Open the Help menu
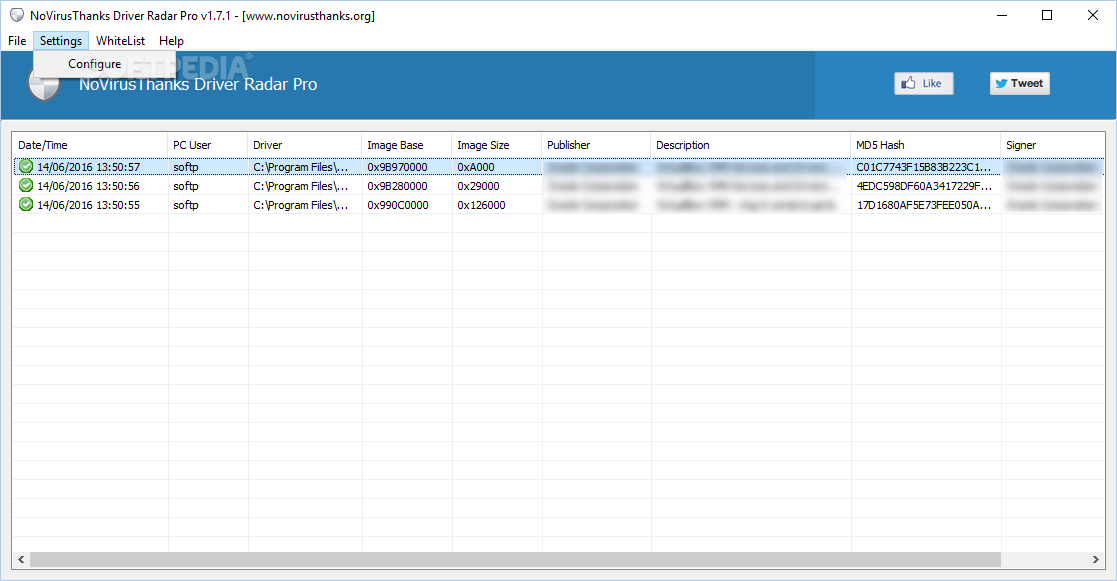1117x581 pixels. (x=171, y=41)
